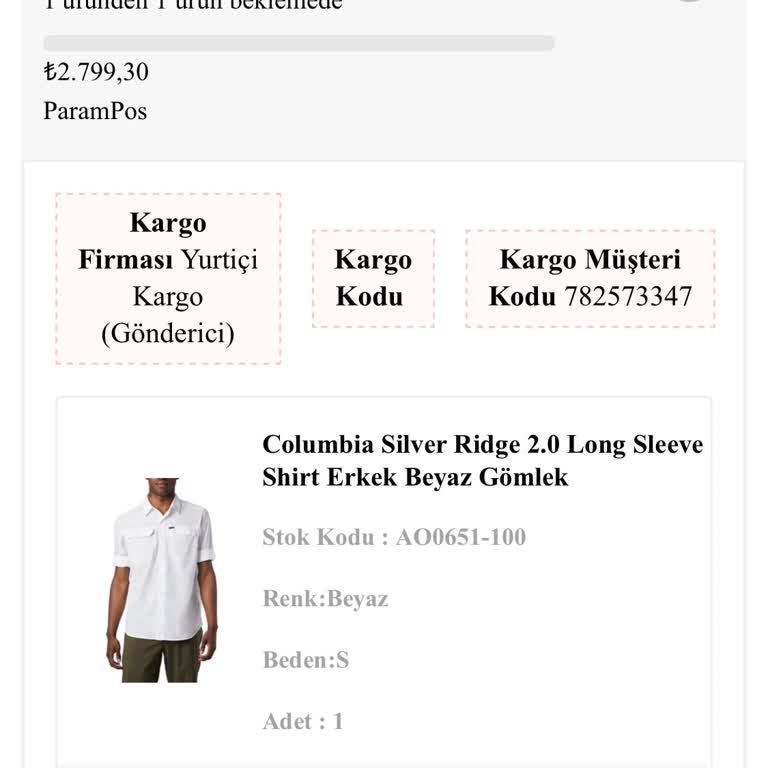Click the Kargo Kodu dashed box
Image resolution: width=768 pixels, height=768 pixels.
click(373, 278)
